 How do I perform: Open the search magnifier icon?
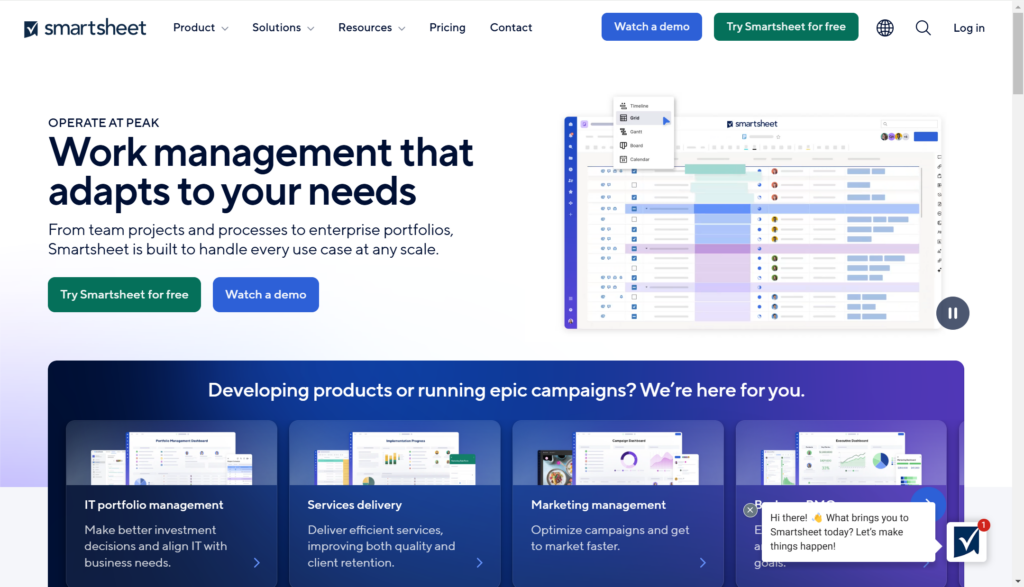pos(923,28)
